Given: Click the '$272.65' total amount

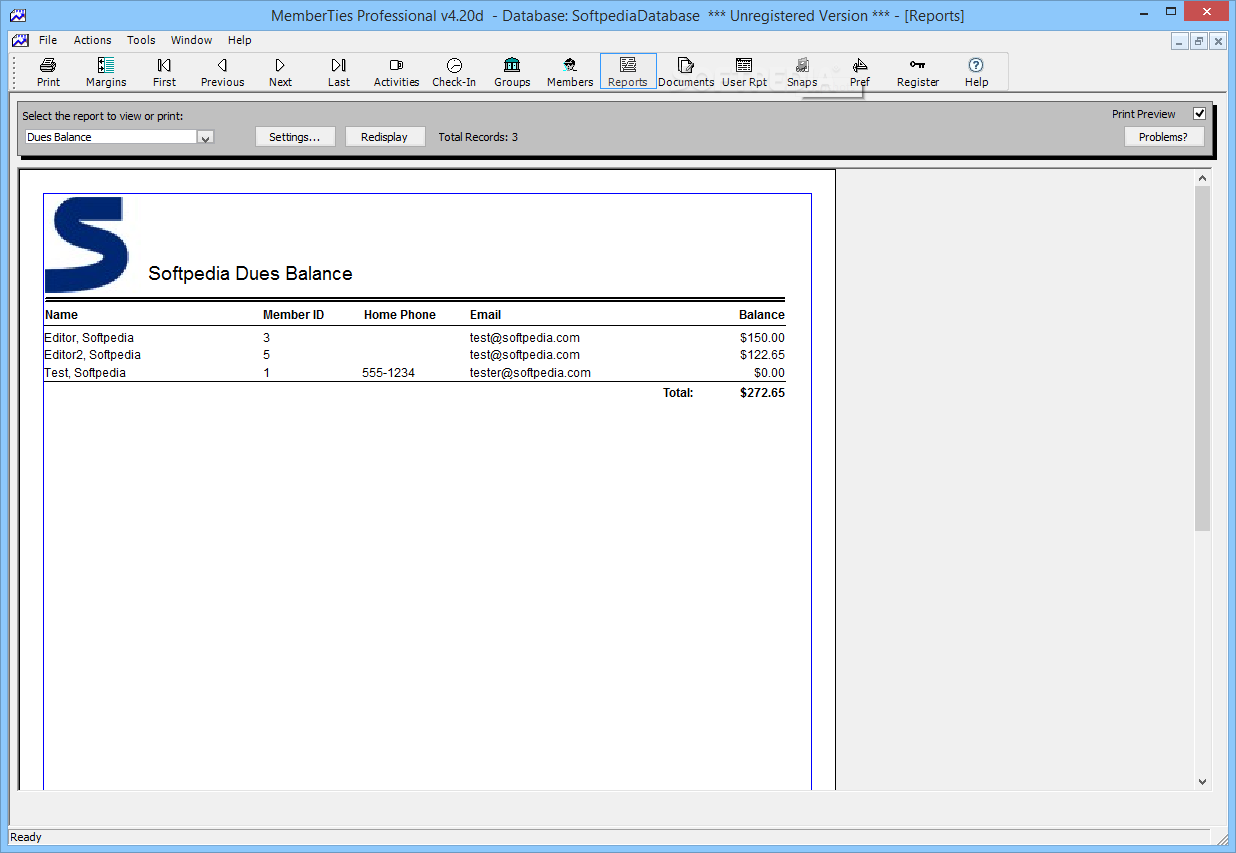Looking at the screenshot, I should pos(762,393).
